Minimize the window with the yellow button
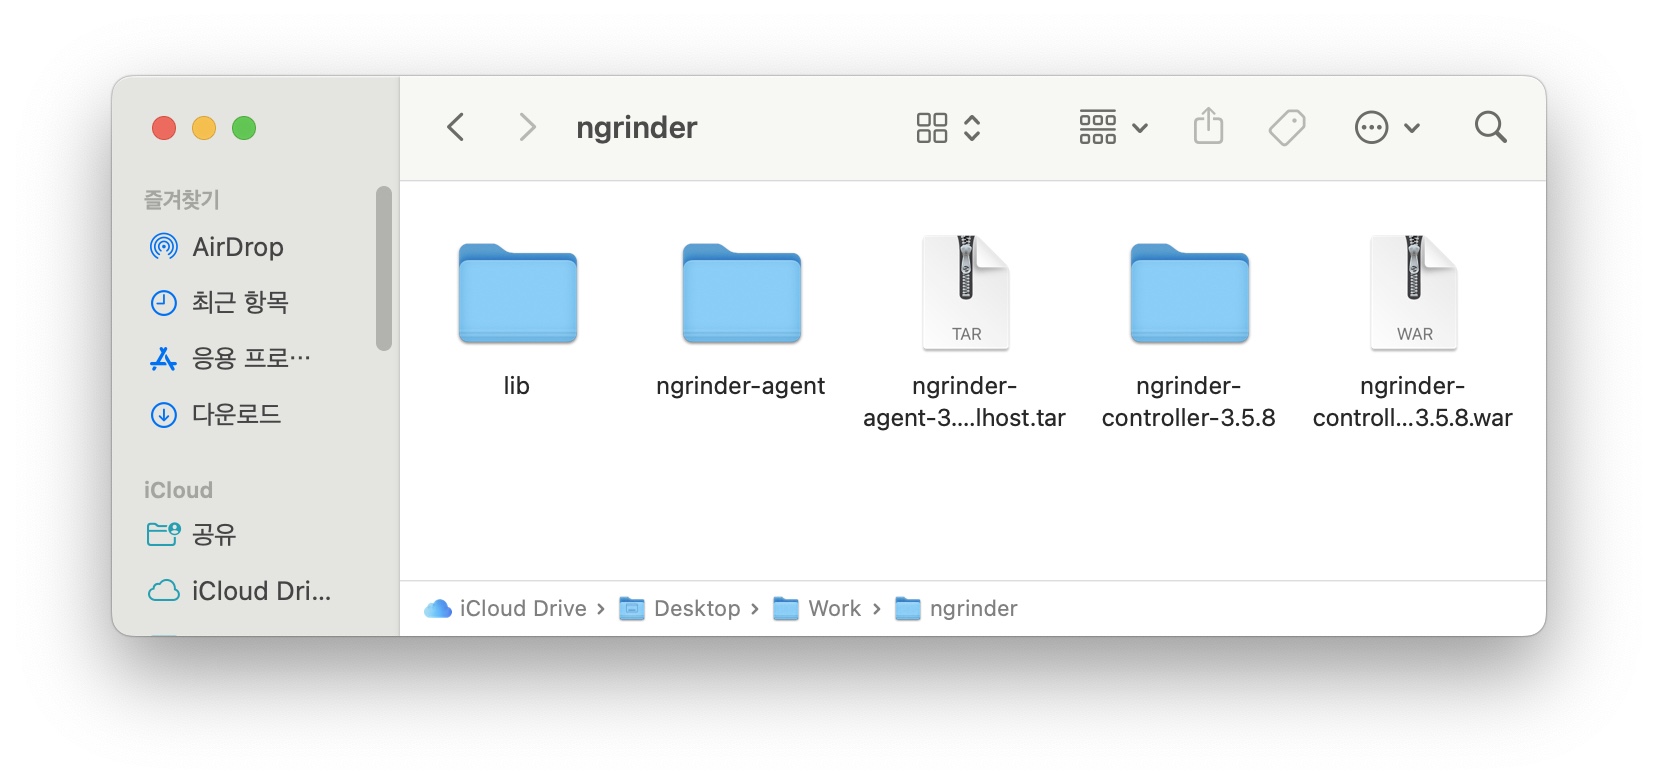This screenshot has height=784, width=1658. [204, 128]
